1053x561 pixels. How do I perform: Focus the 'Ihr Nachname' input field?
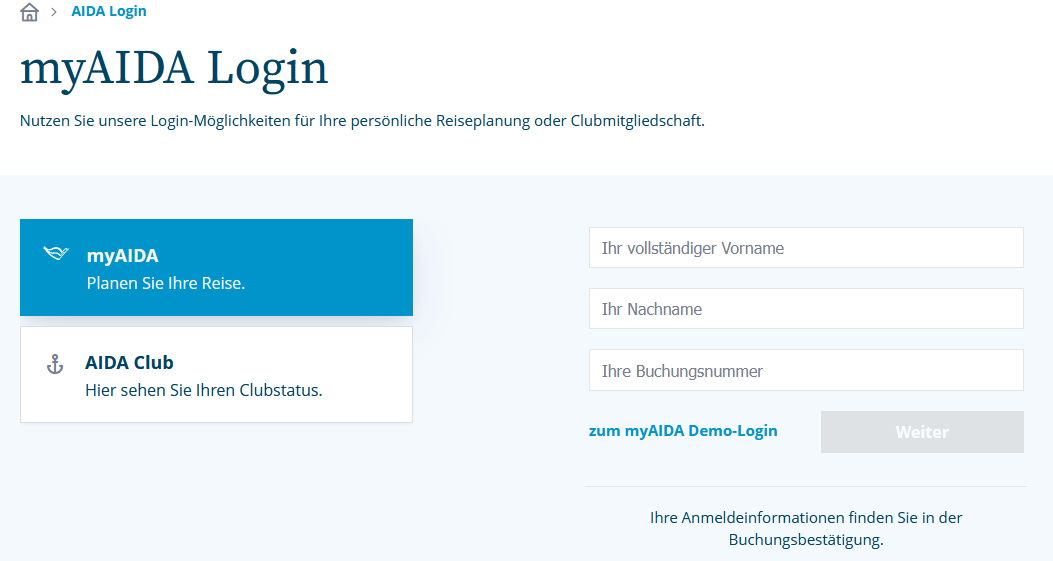[x=806, y=309]
